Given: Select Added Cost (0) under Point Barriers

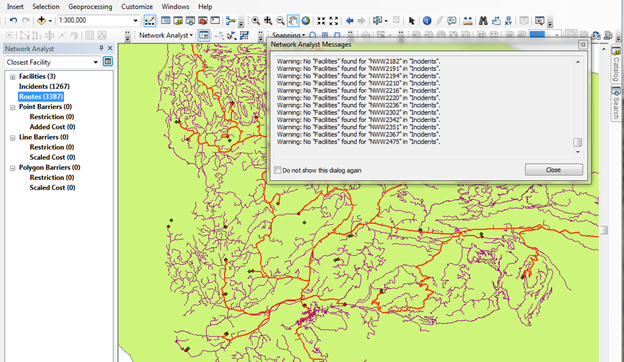Looking at the screenshot, I should point(52,127).
